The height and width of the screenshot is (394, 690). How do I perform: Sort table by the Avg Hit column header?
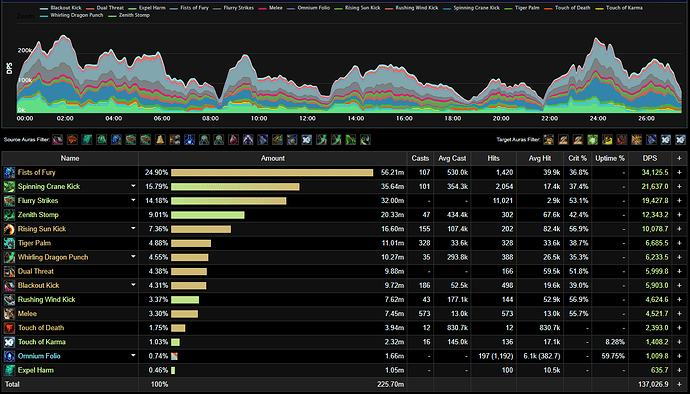[540, 158]
